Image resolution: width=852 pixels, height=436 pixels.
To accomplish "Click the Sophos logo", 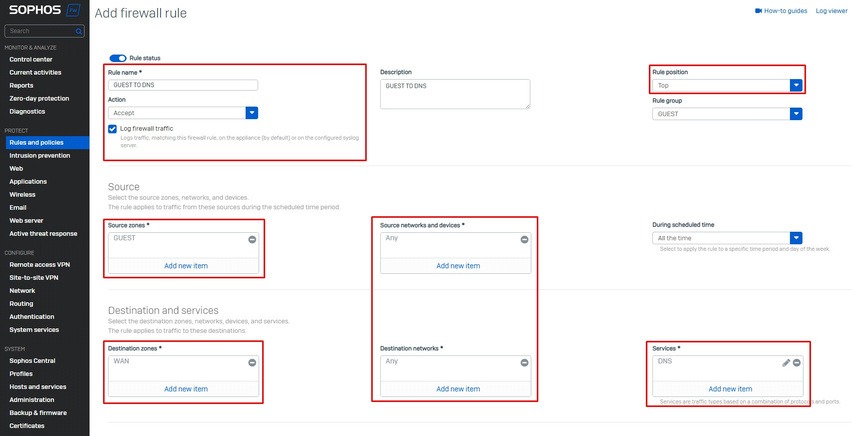I will 44,10.
